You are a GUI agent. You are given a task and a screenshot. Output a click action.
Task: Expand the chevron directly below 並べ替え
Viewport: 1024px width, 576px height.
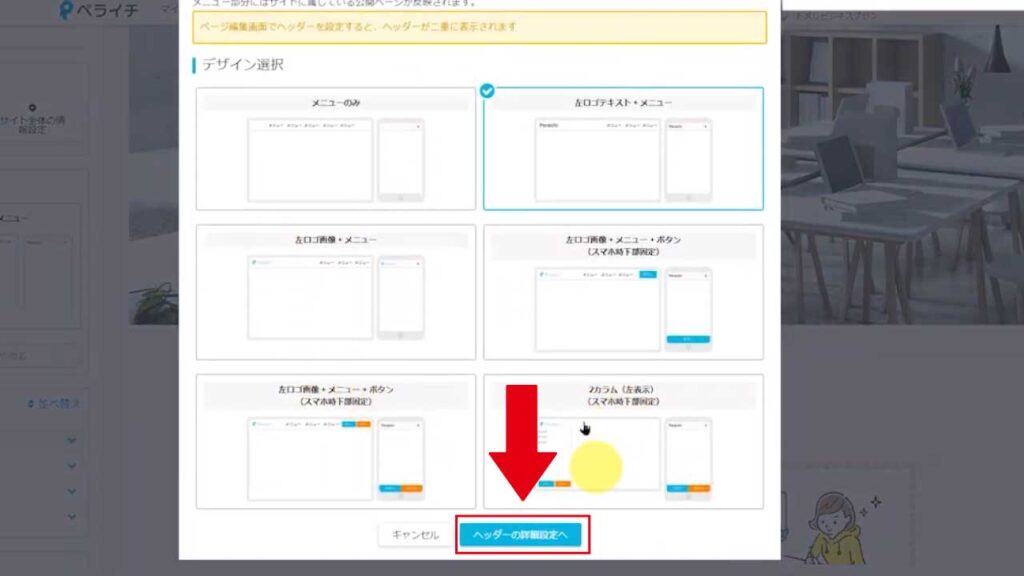pos(72,440)
